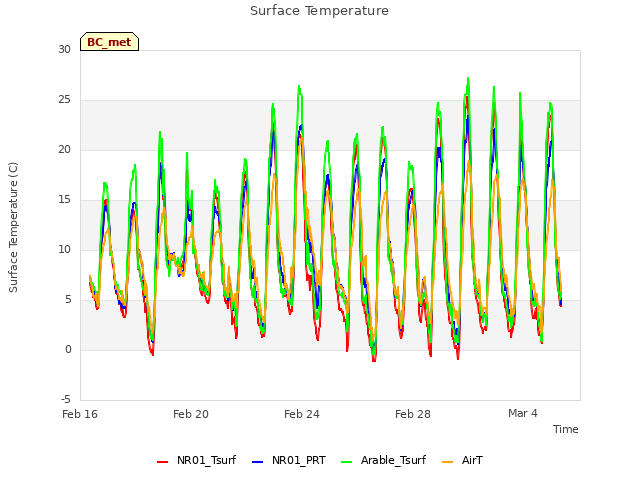Click the 30 y-axis tick label
The height and width of the screenshot is (480, 640).
[64, 49]
